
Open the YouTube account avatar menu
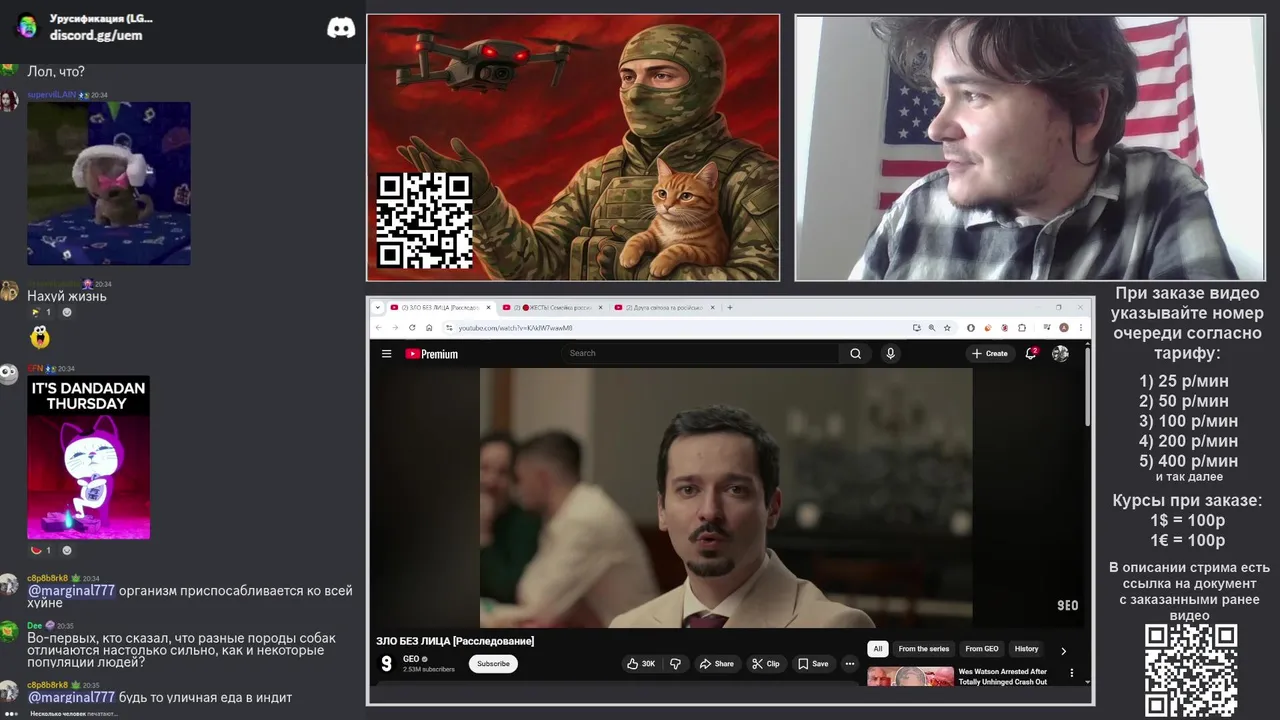(x=1060, y=353)
